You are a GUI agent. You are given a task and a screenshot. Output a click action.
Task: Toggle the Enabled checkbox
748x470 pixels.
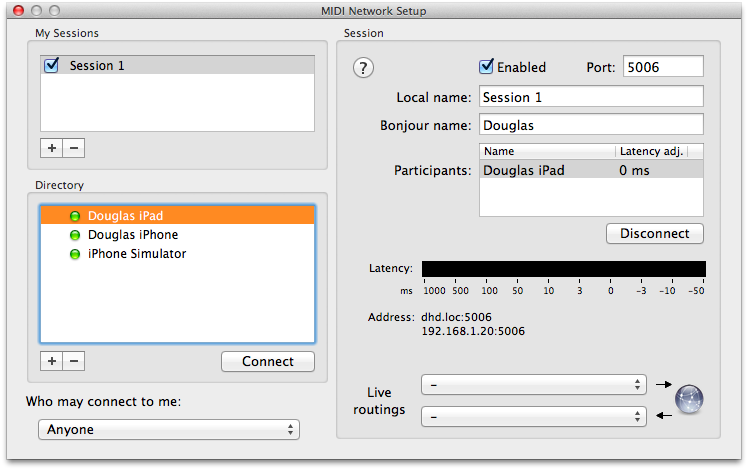click(487, 67)
